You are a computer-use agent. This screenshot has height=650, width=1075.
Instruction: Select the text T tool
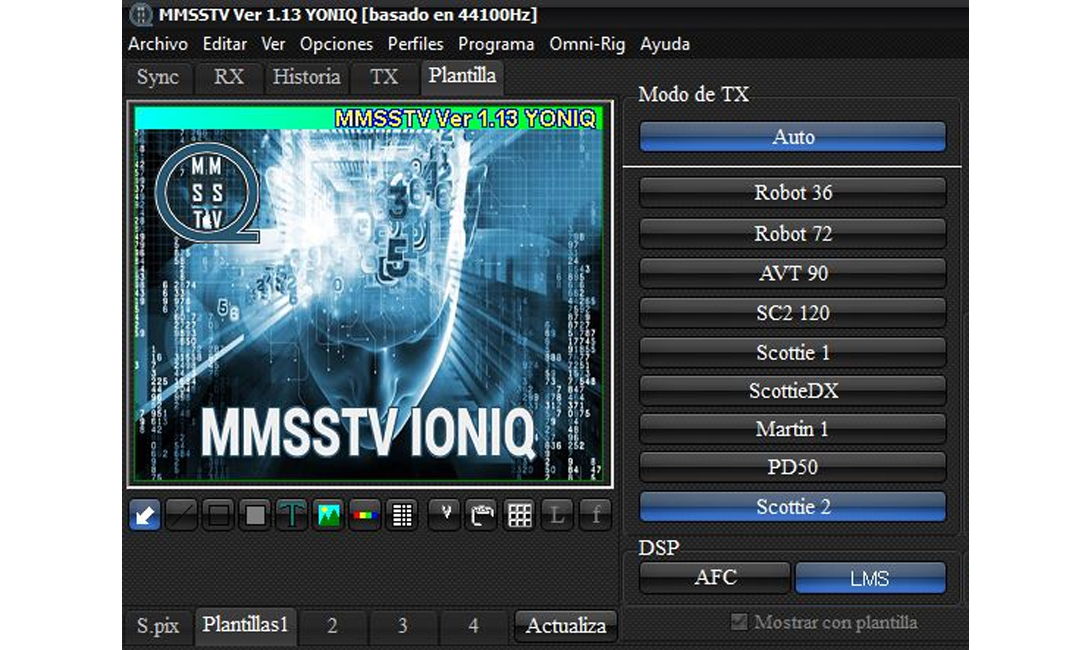click(x=291, y=515)
